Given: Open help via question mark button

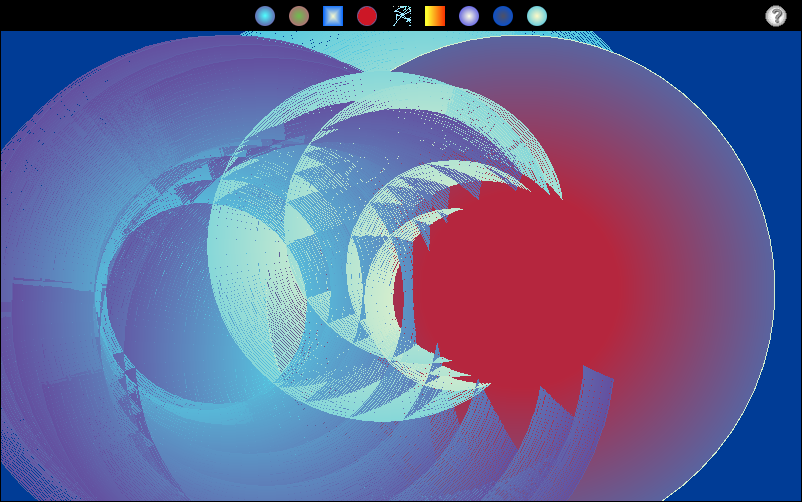Looking at the screenshot, I should point(775,16).
